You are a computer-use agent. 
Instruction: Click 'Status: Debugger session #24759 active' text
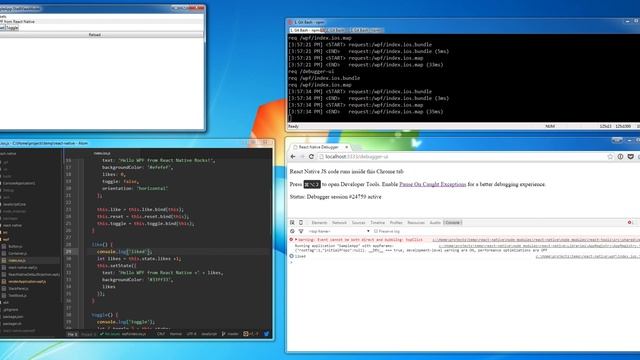336,197
